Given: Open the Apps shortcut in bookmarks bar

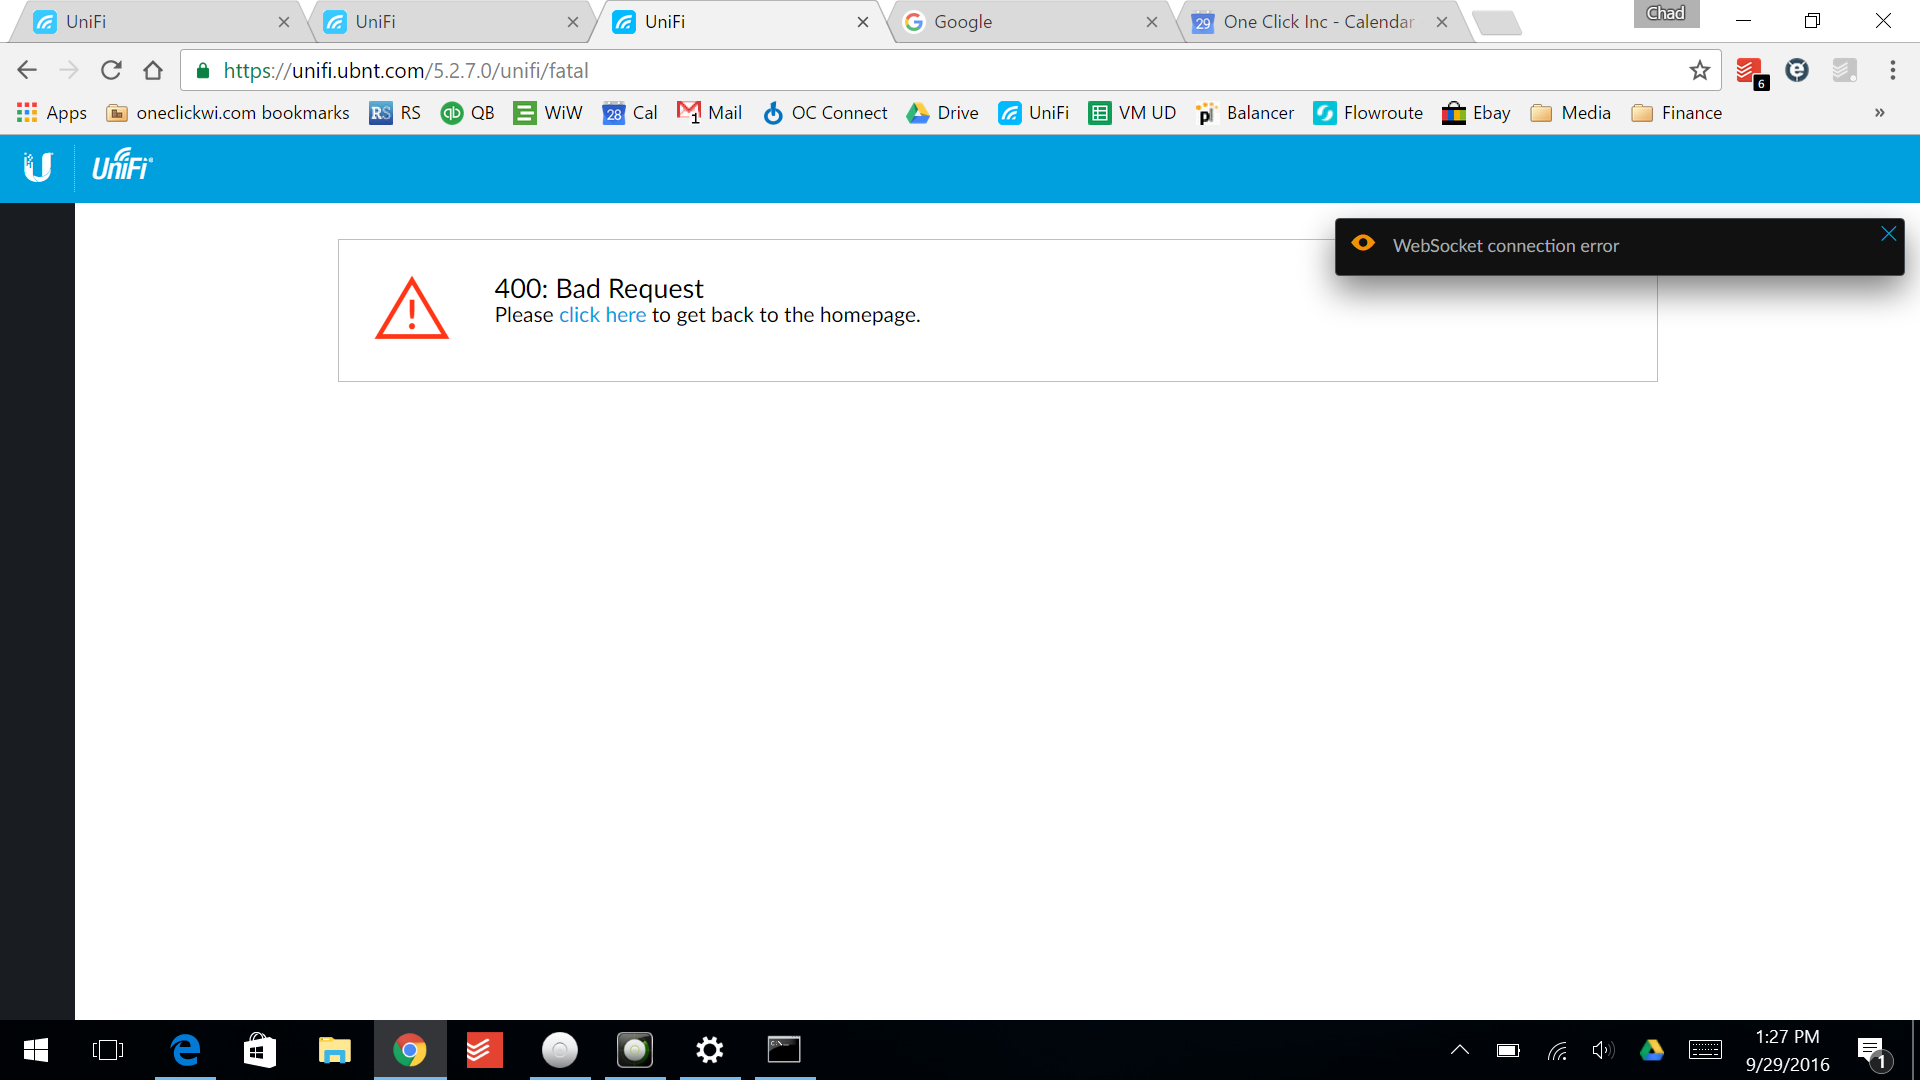Looking at the screenshot, I should pos(52,113).
